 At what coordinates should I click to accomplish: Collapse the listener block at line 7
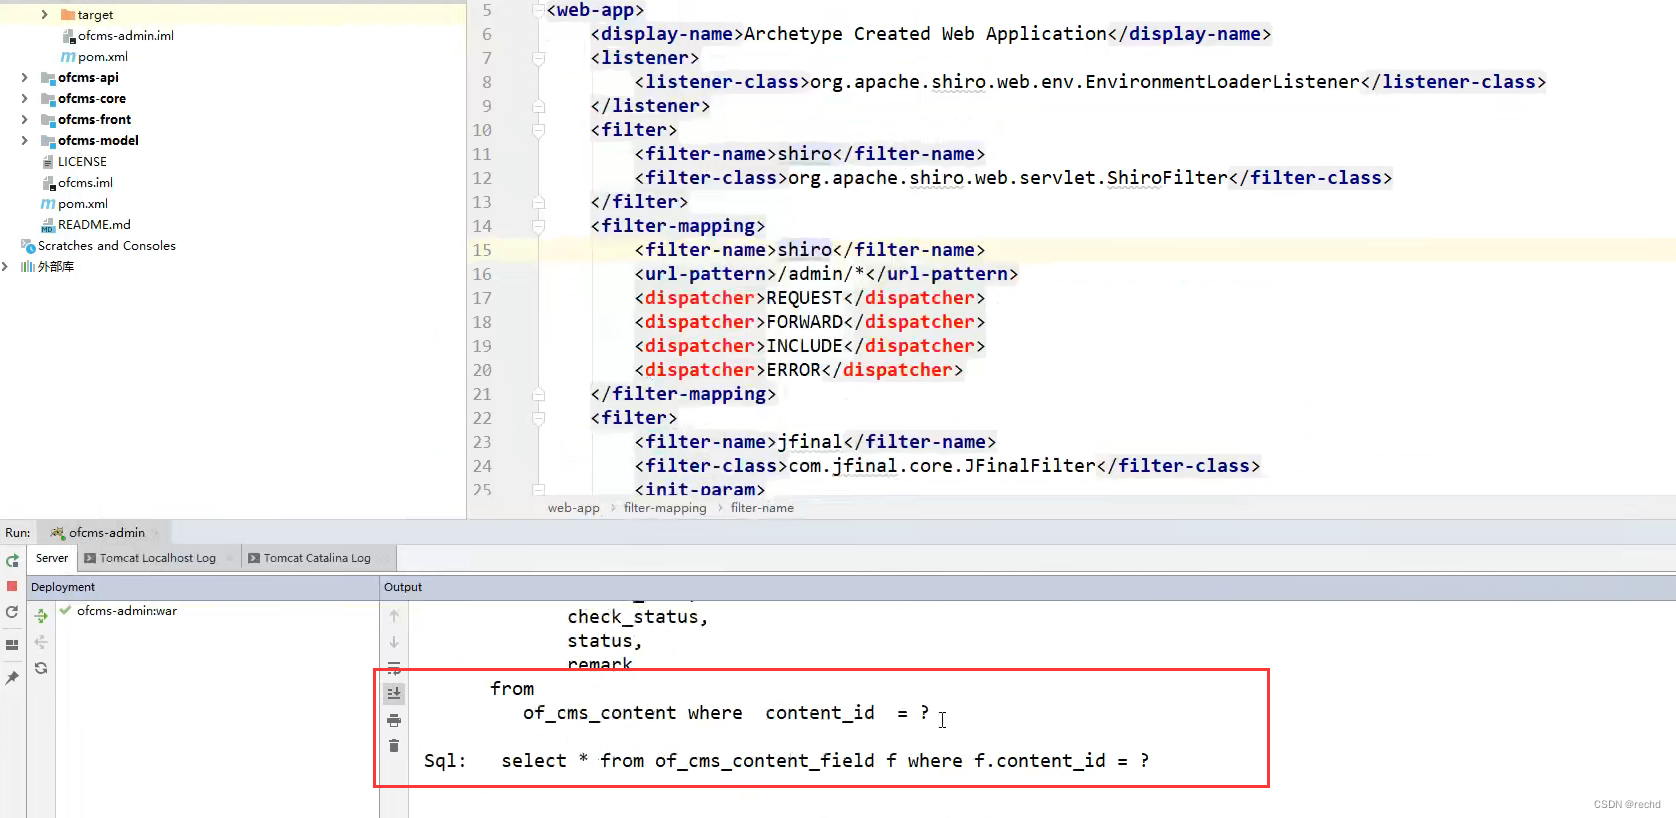tap(538, 58)
